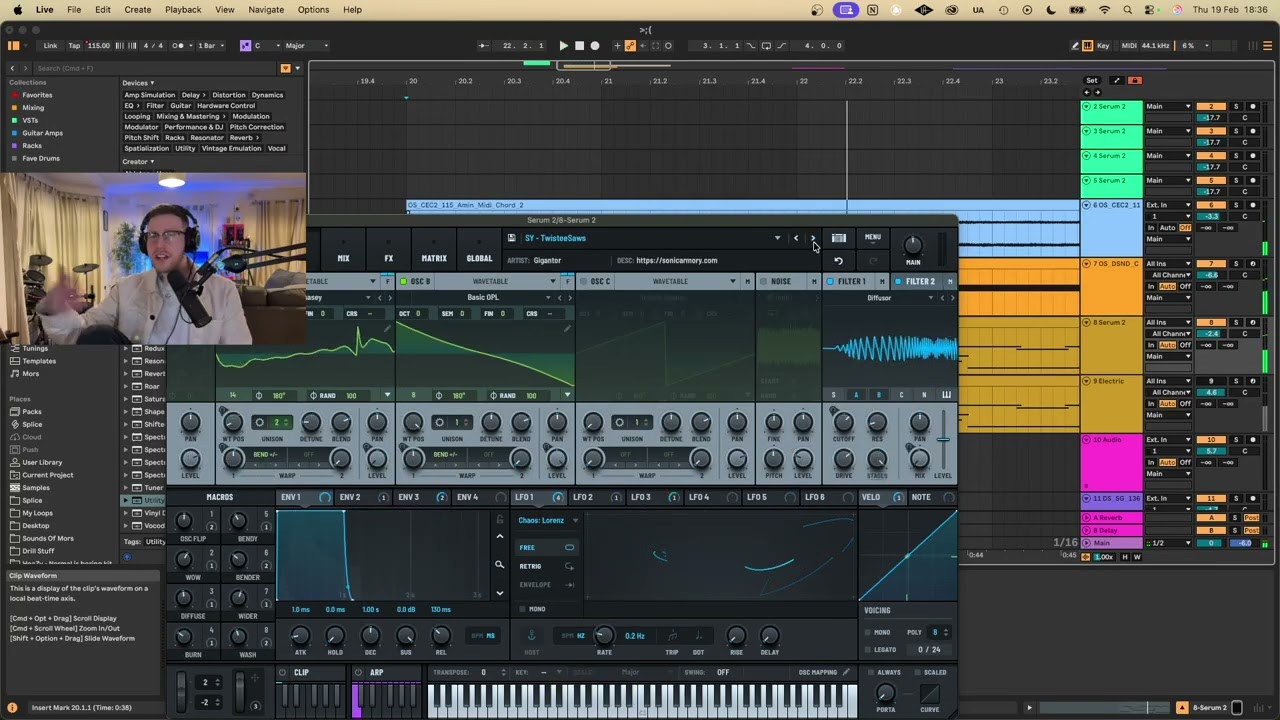Click the Link button in Ableton's toolbar

click(x=50, y=45)
